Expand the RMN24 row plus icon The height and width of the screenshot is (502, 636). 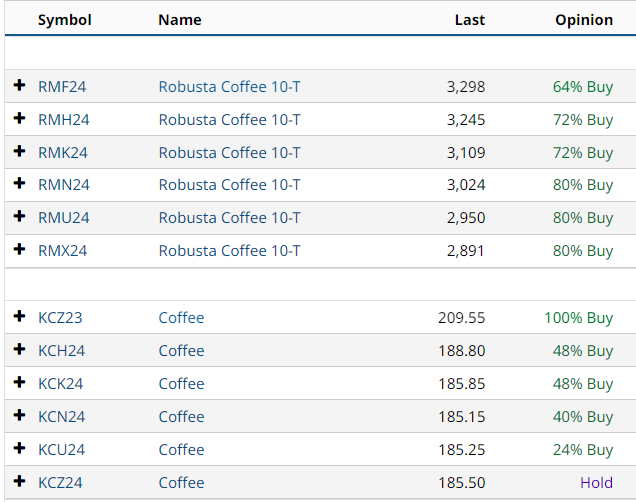19,185
